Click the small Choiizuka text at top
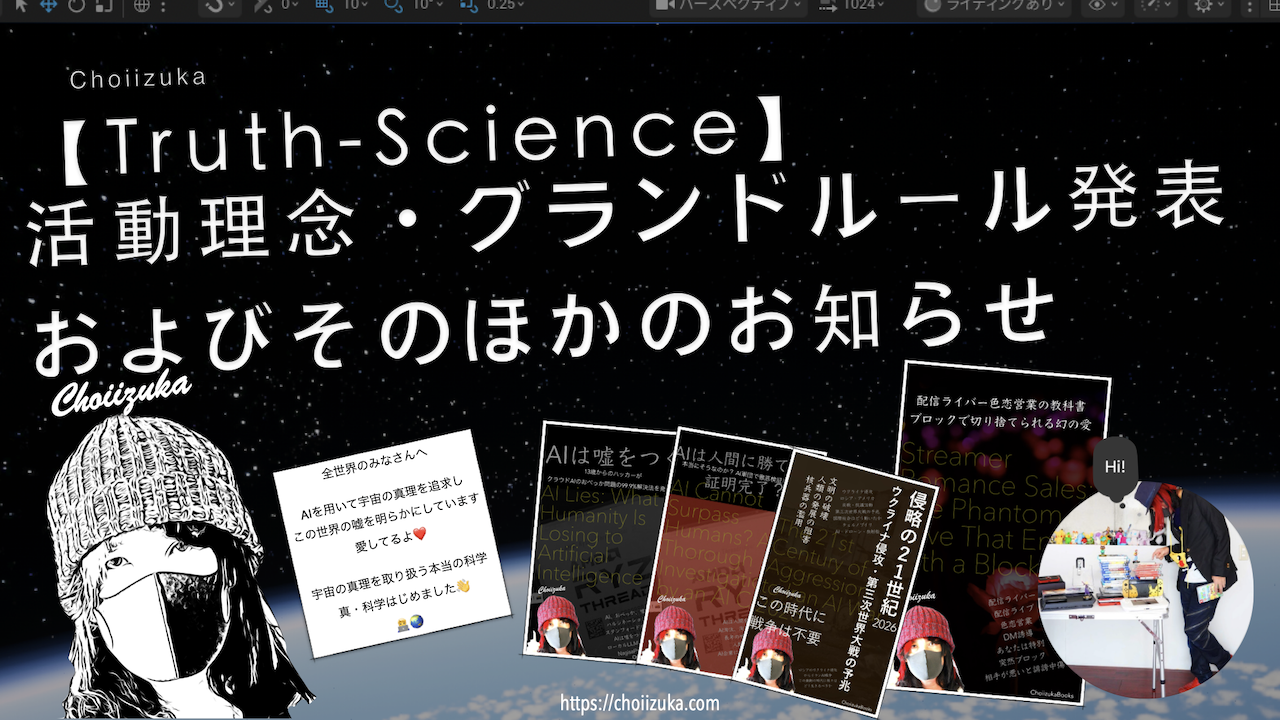This screenshot has width=1280, height=720. tap(138, 77)
